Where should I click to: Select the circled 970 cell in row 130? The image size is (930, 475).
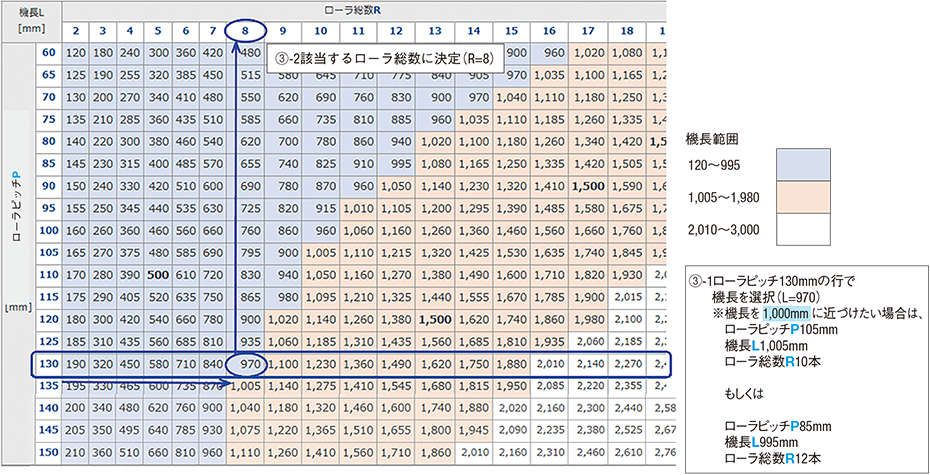point(251,366)
